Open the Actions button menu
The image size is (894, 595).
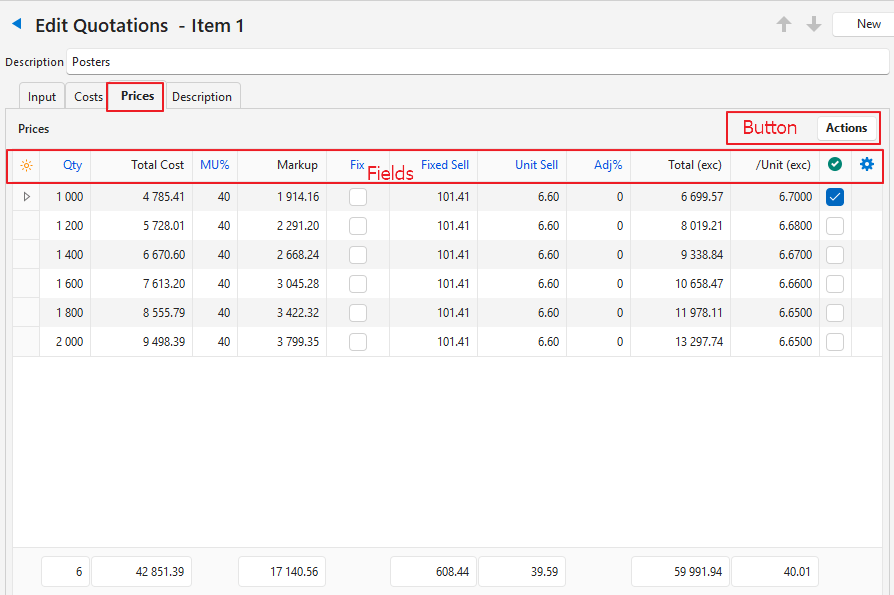tap(846, 128)
